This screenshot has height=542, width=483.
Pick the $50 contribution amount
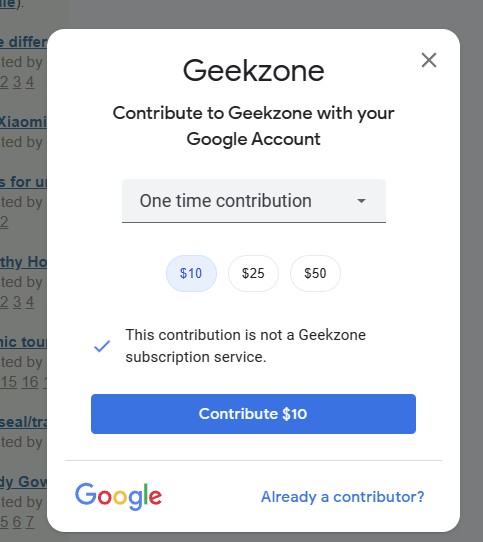[315, 273]
